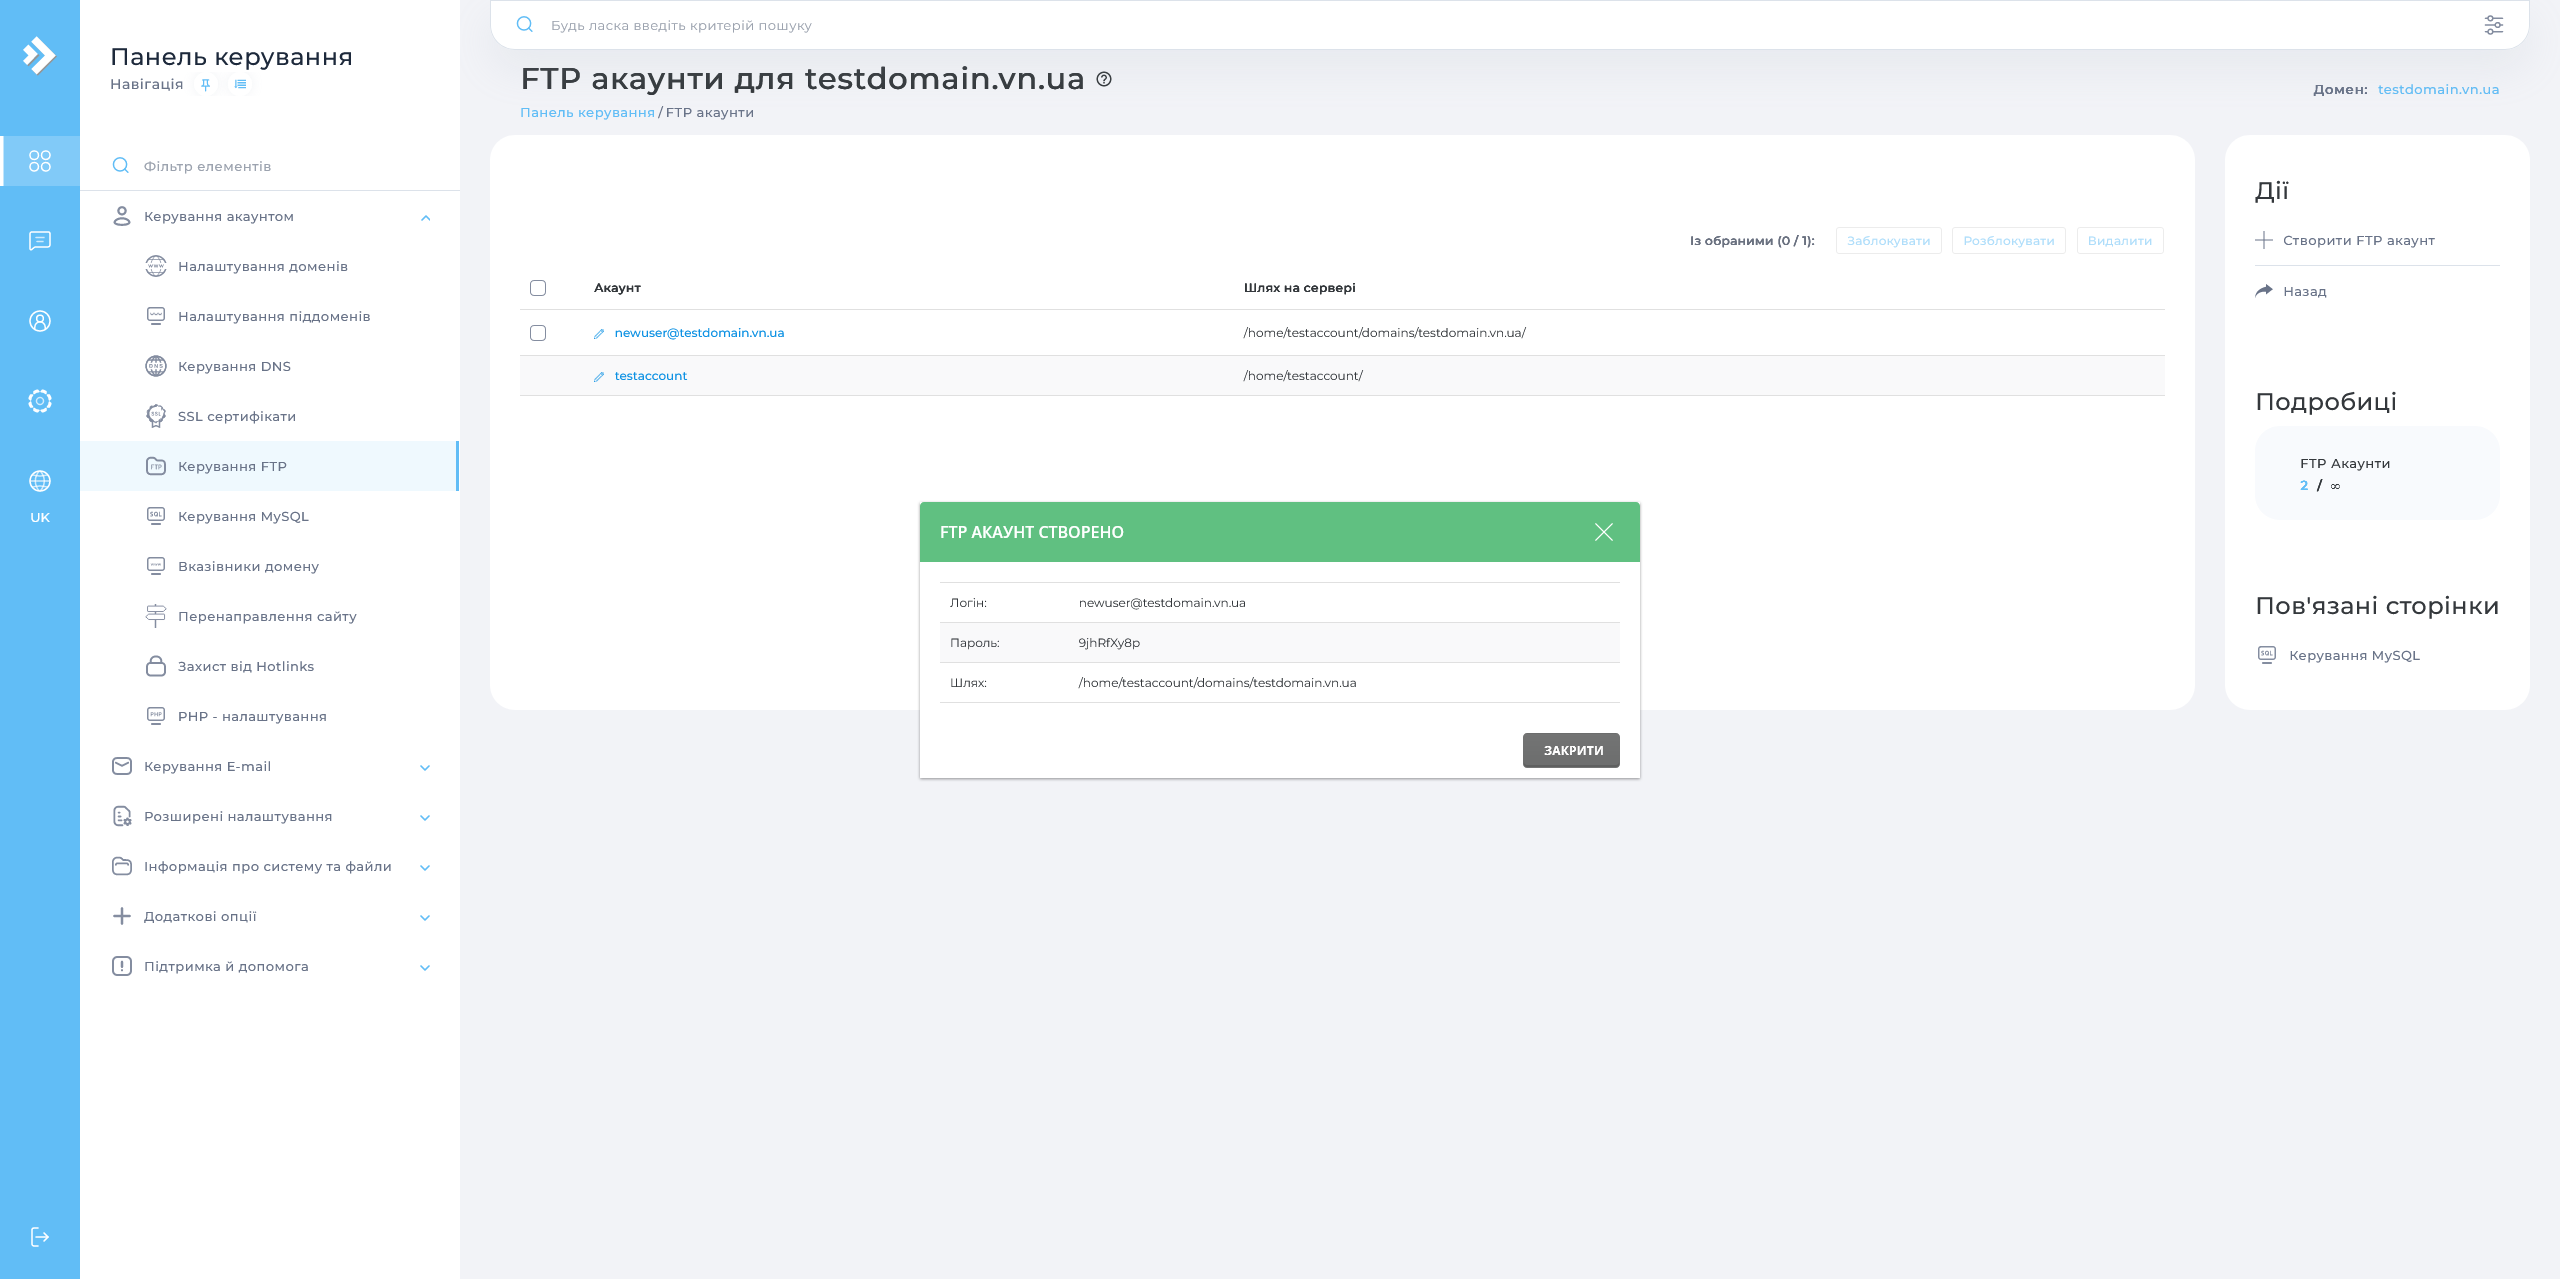
Task: Click the logout icon at bottom left
Action: (x=40, y=1235)
